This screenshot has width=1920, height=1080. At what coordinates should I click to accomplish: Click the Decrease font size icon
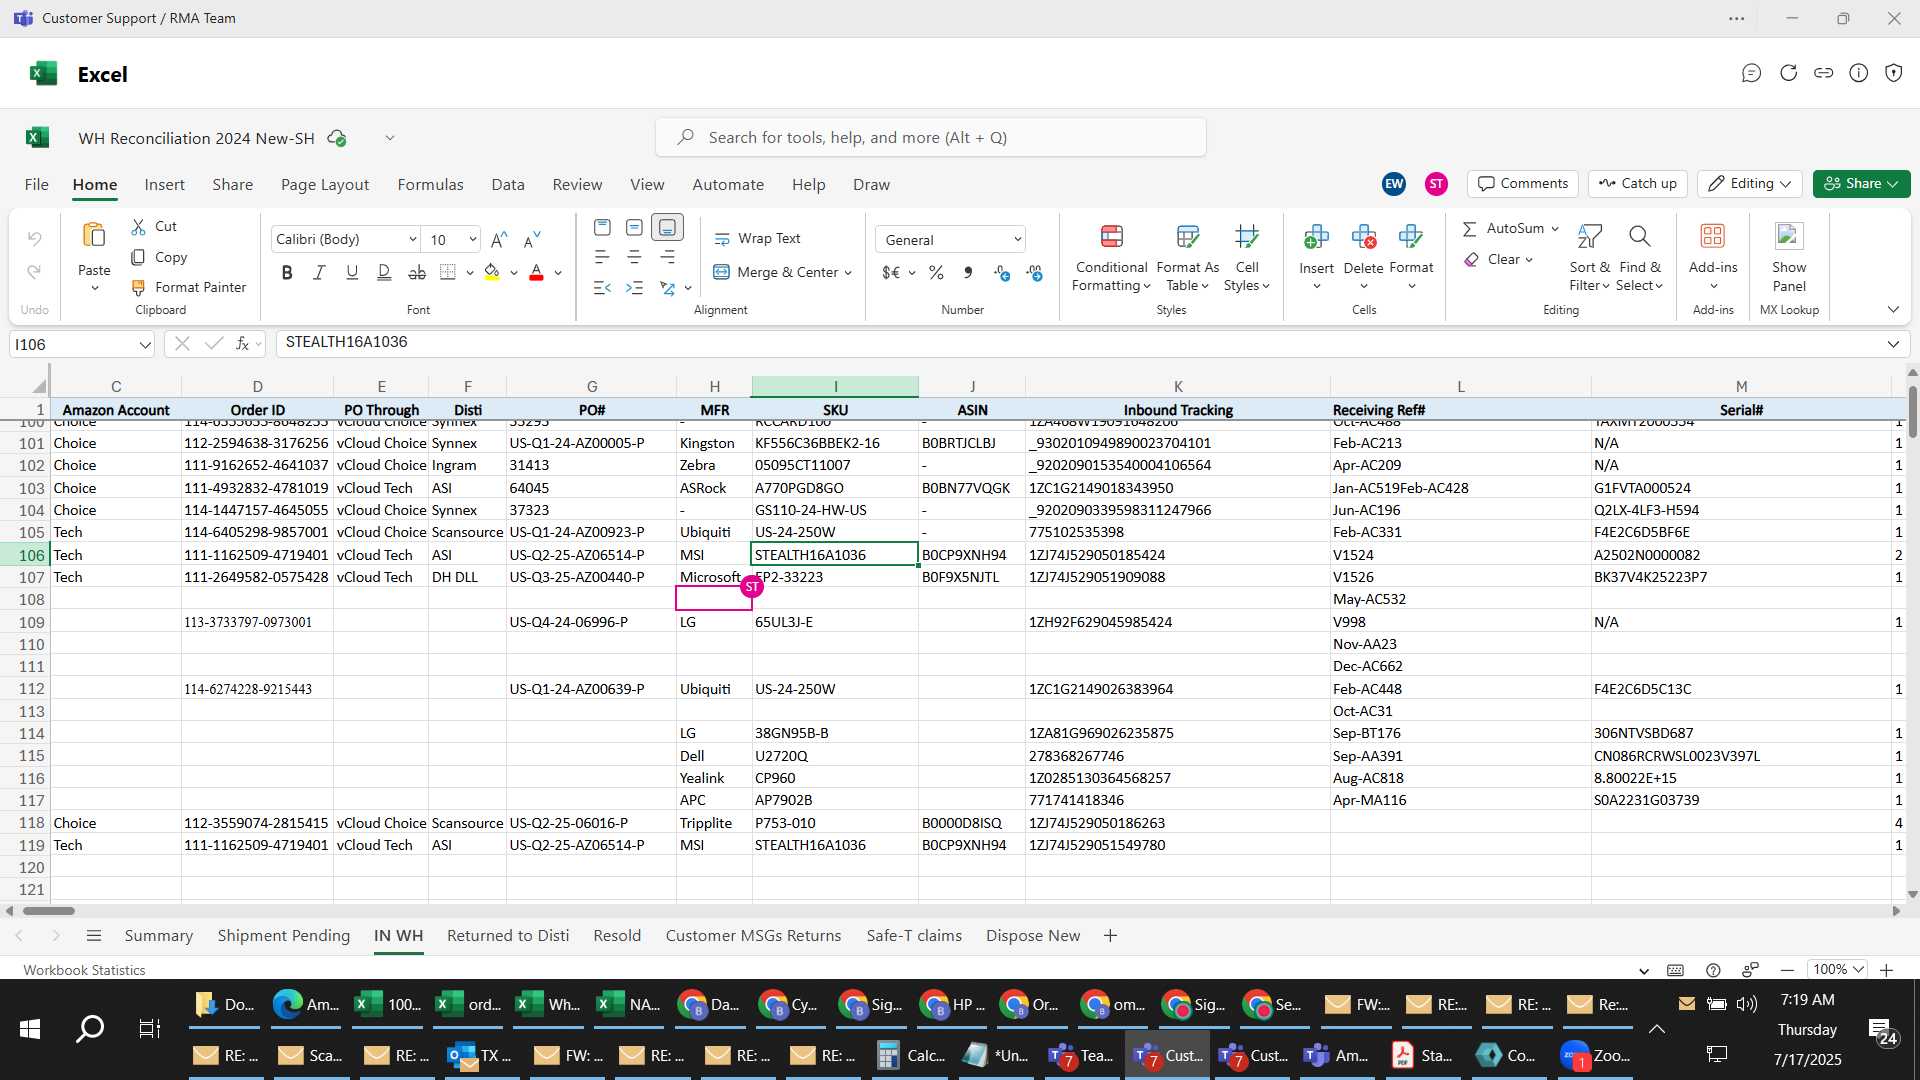click(x=532, y=239)
